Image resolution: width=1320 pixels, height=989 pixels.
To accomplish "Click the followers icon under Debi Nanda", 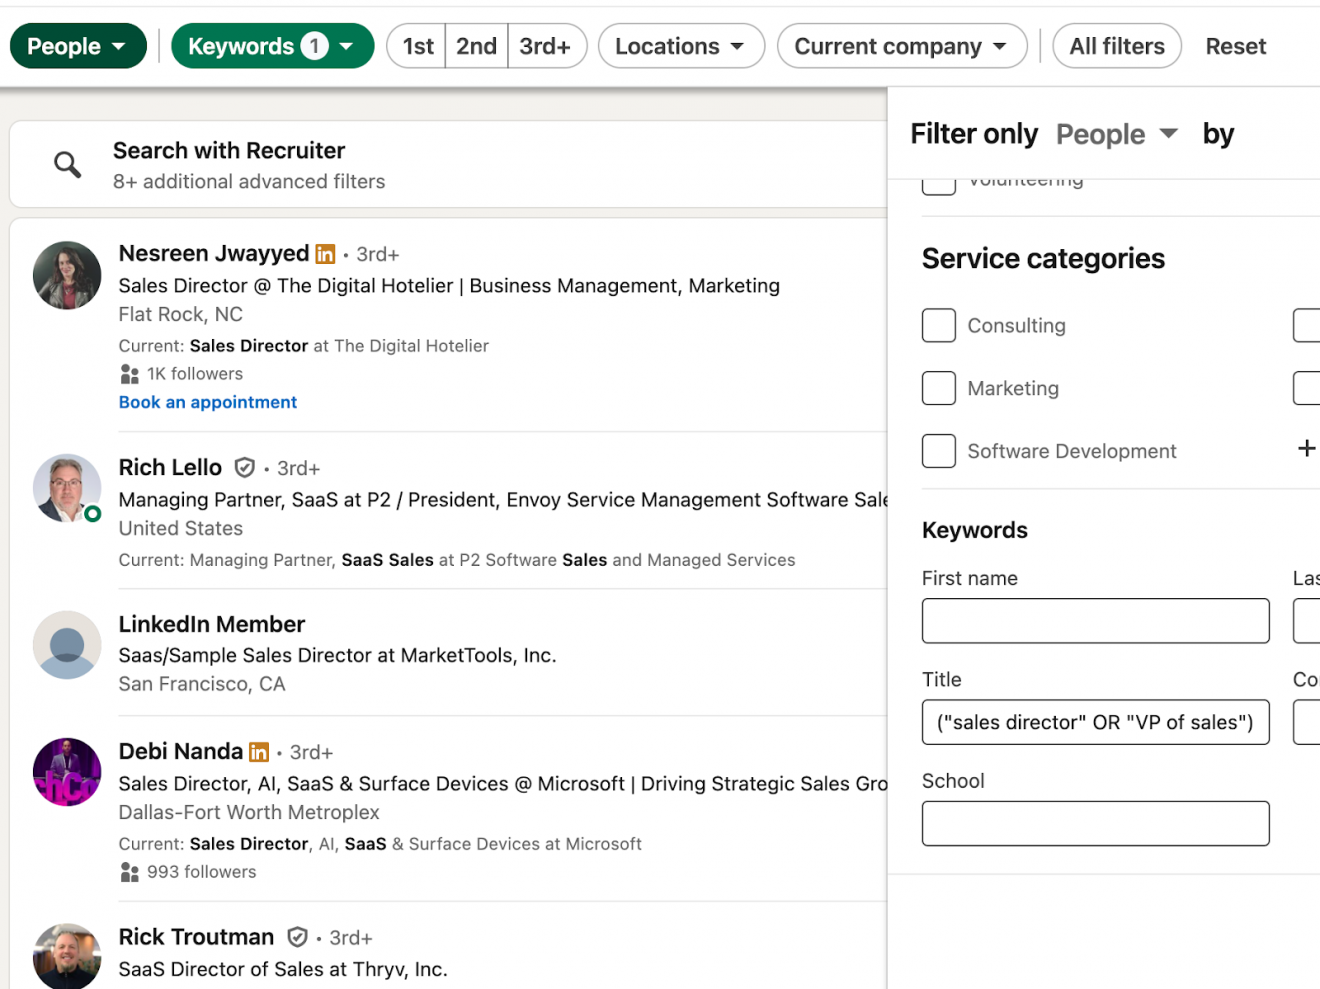I will coord(129,872).
